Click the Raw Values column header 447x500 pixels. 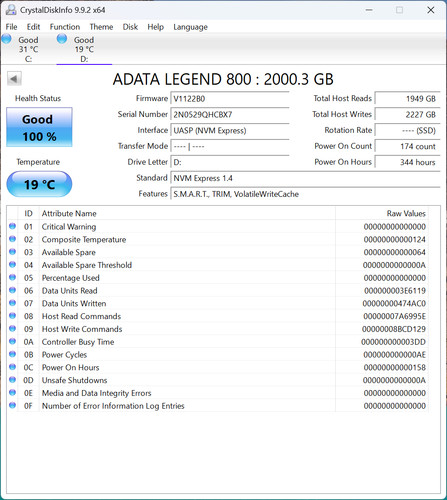point(382,213)
